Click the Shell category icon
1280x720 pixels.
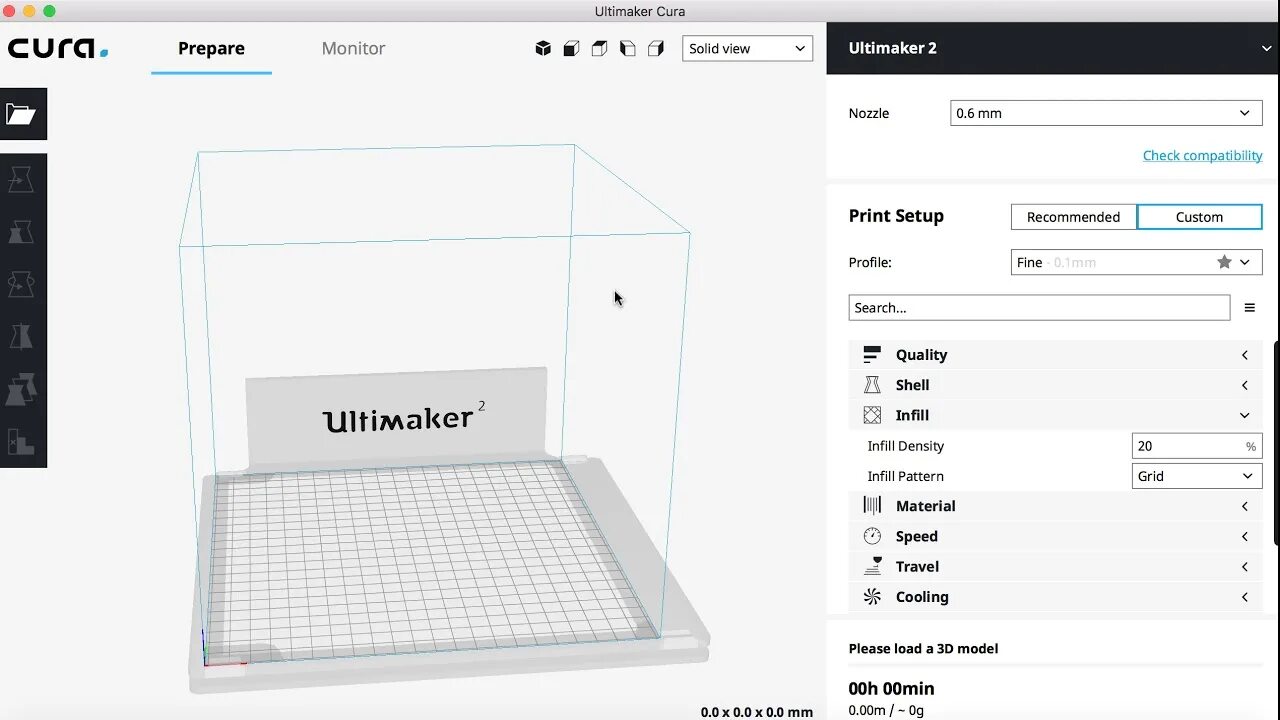pos(872,385)
